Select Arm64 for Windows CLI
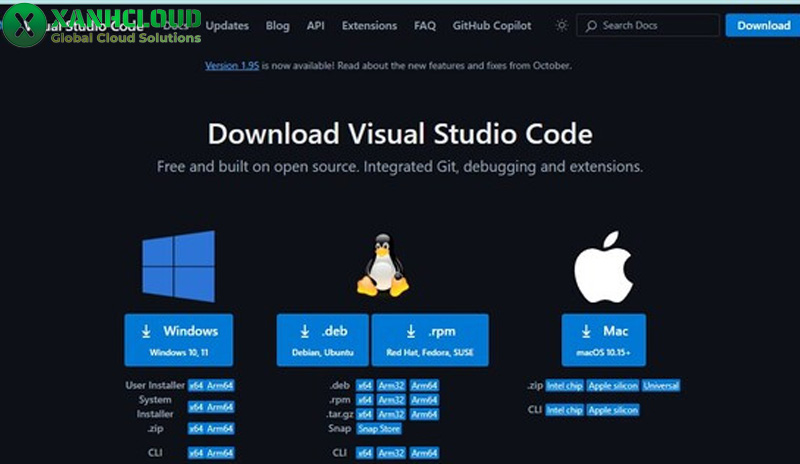Screen dimensions: 800x464 220,453
